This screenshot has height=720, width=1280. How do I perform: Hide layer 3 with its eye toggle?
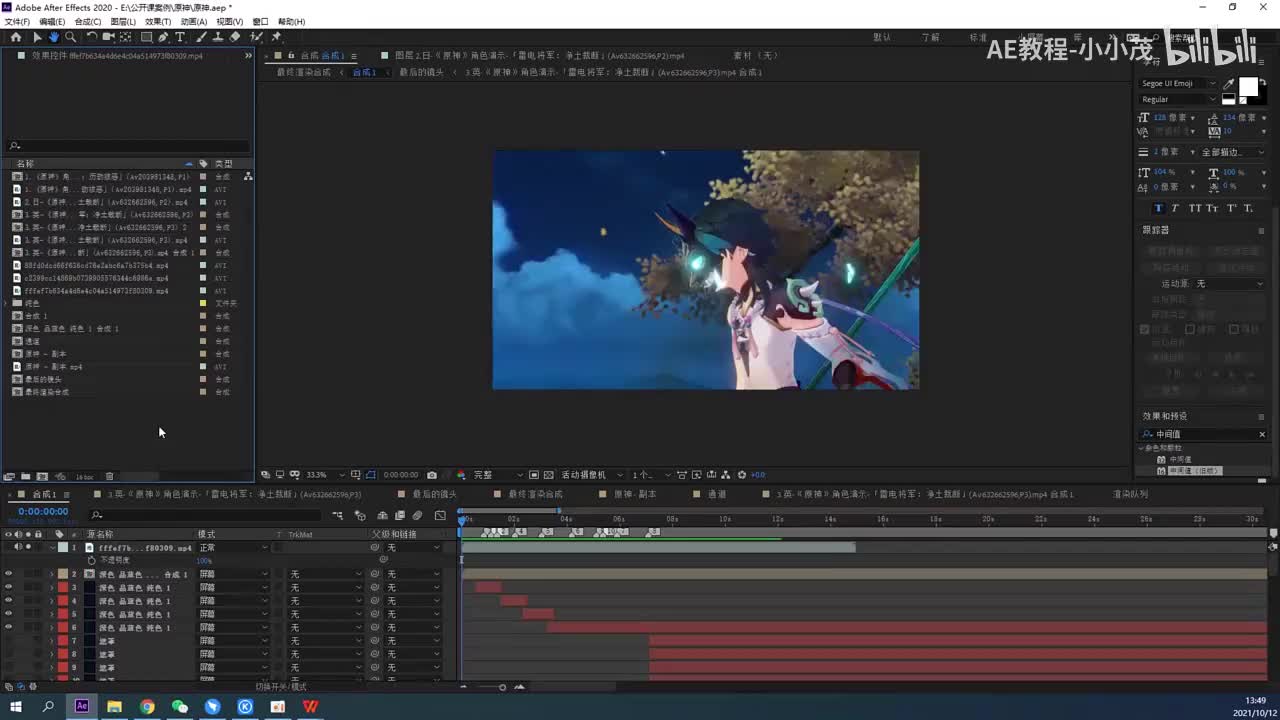8,587
